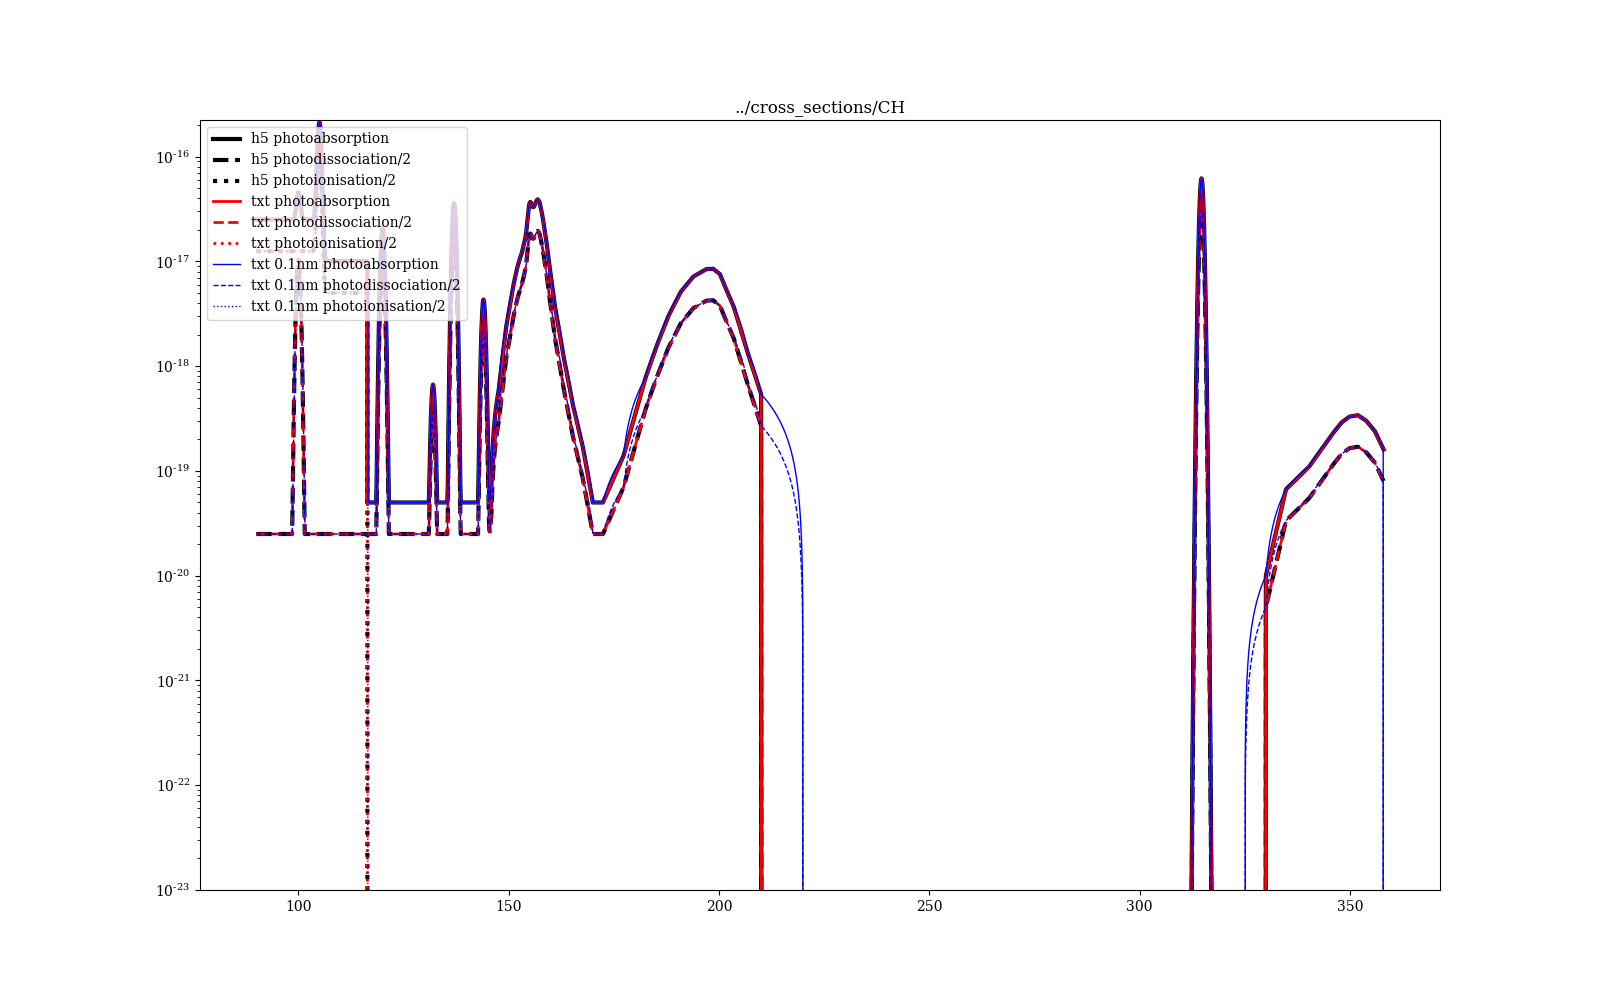Click the x-axis tick label 300

pos(1140,906)
